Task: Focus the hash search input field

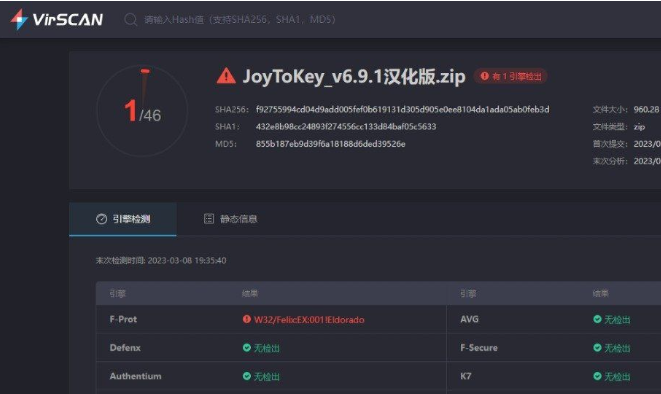Action: point(239,19)
